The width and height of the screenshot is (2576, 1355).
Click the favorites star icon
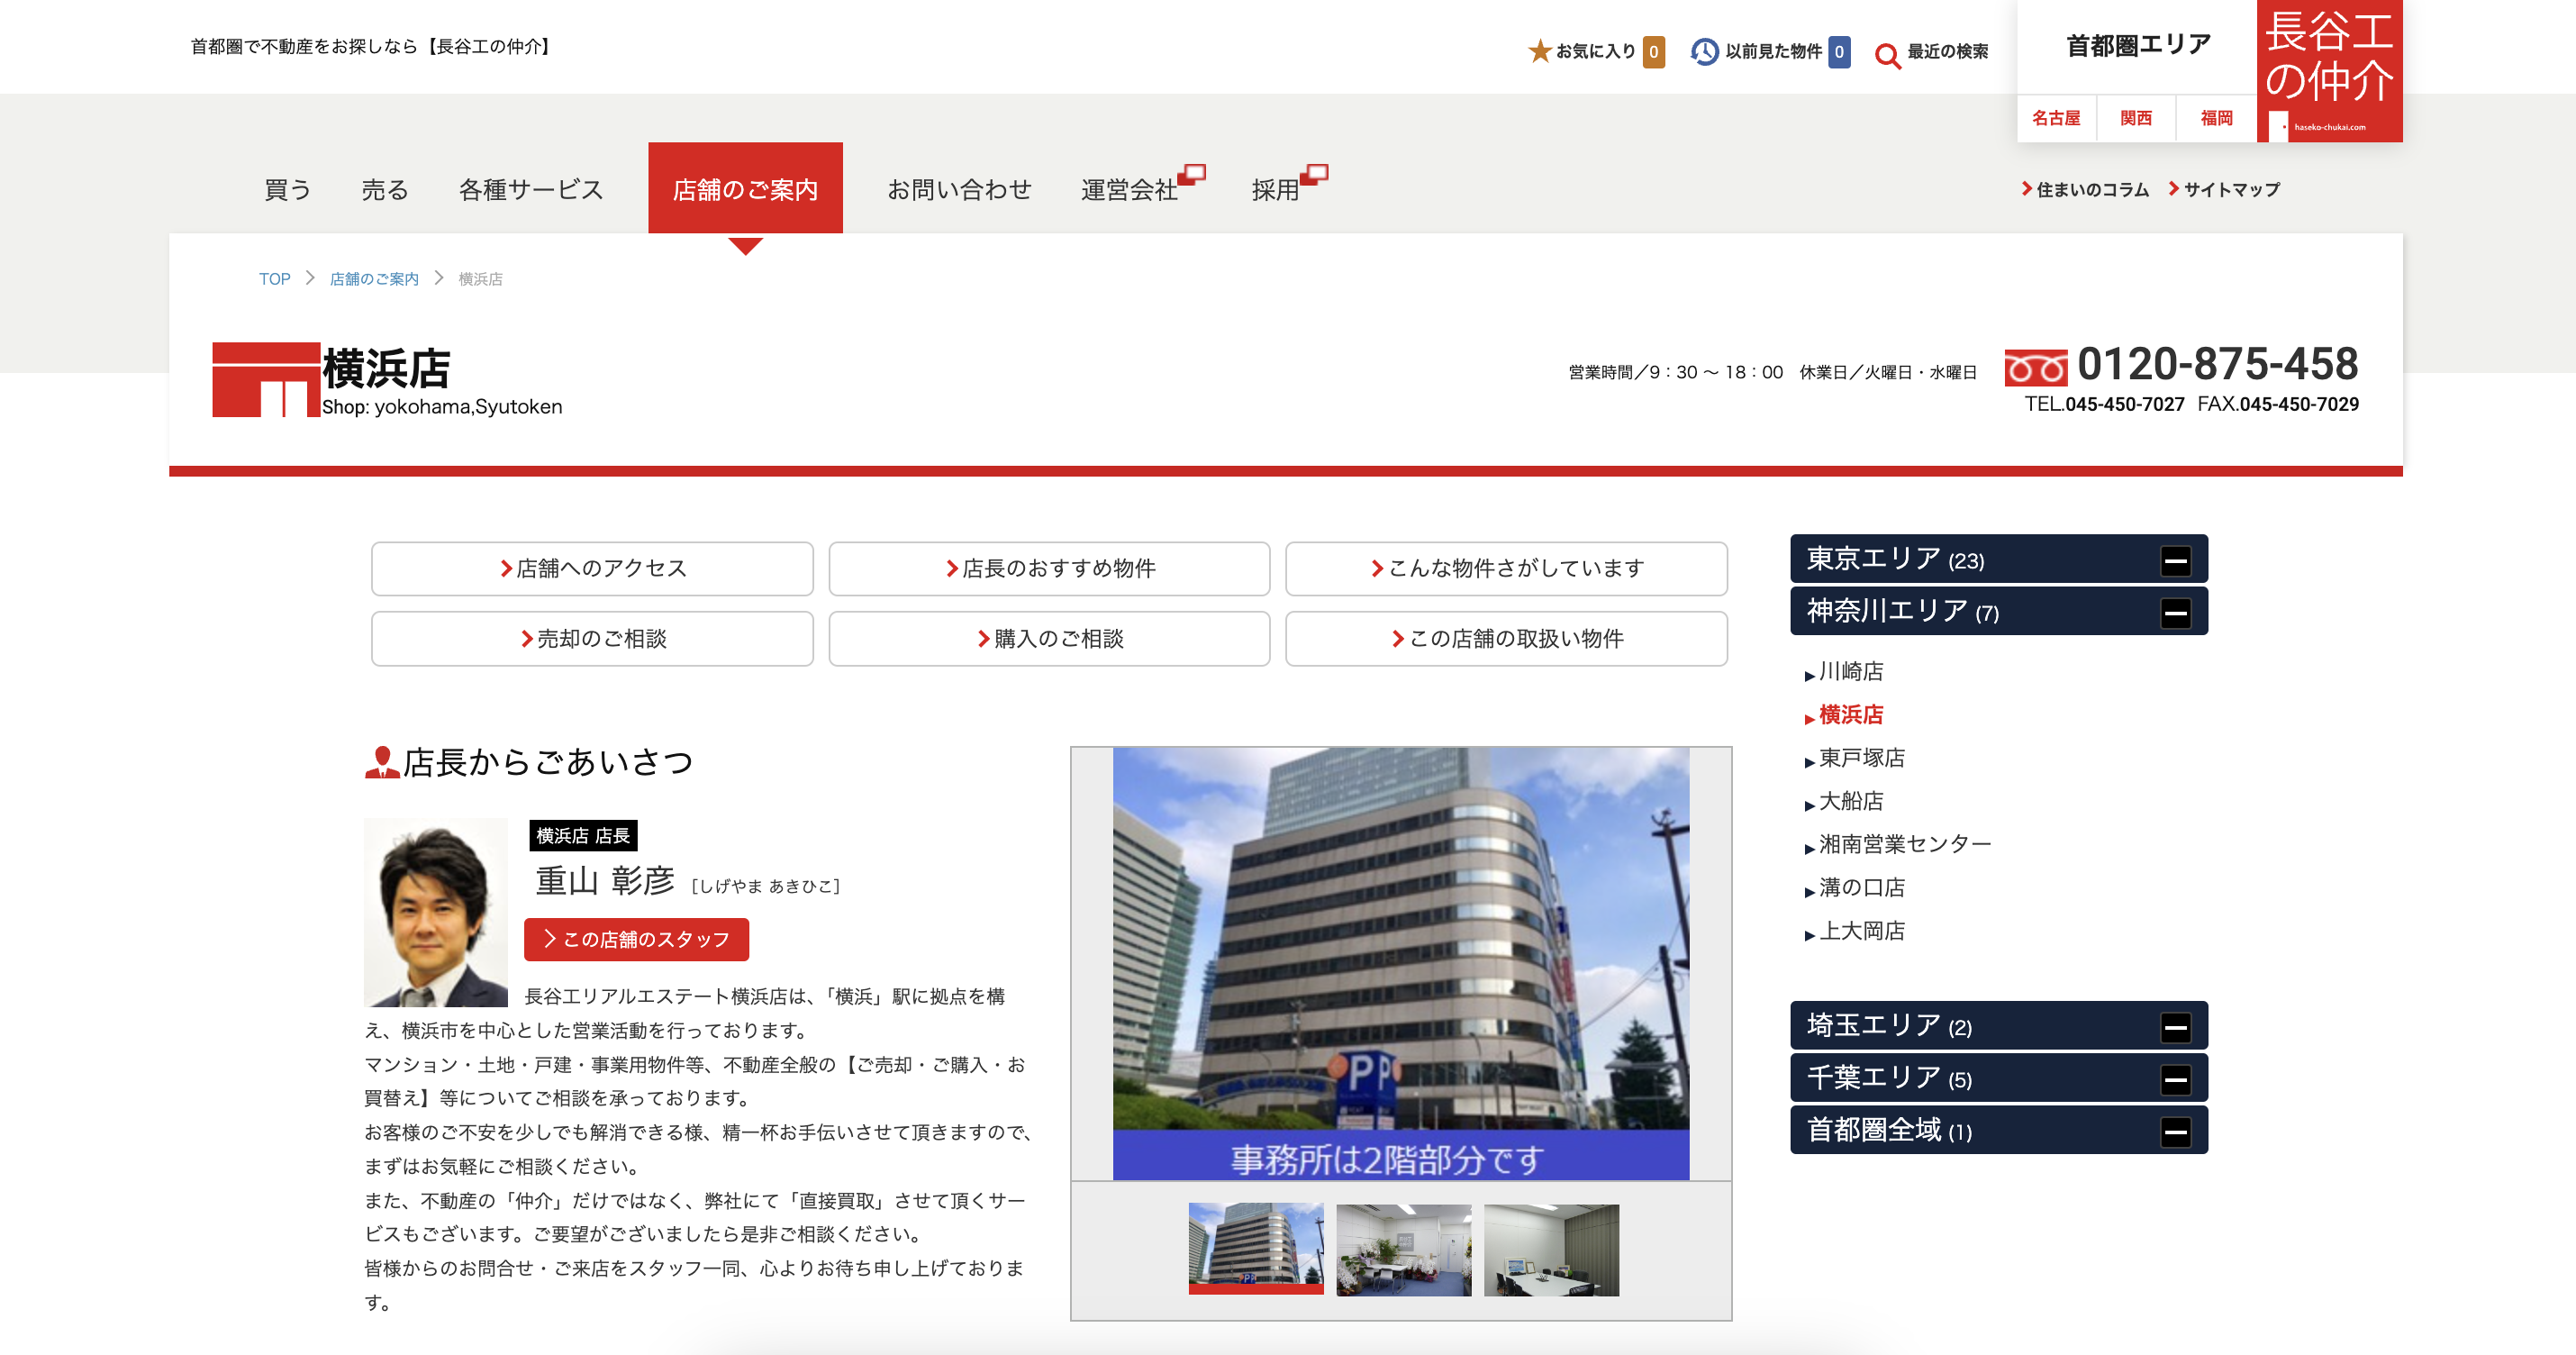(1539, 51)
